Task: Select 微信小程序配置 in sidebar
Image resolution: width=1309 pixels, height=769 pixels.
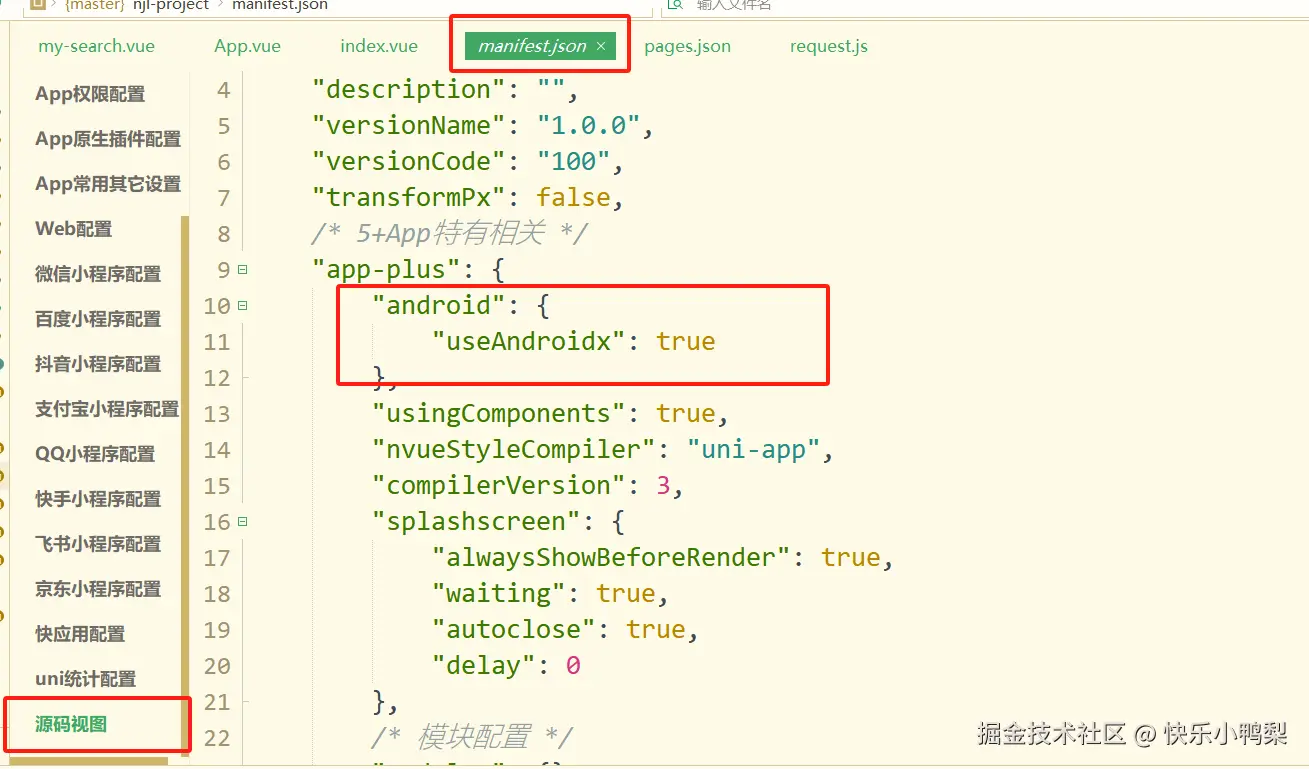Action: (x=98, y=274)
